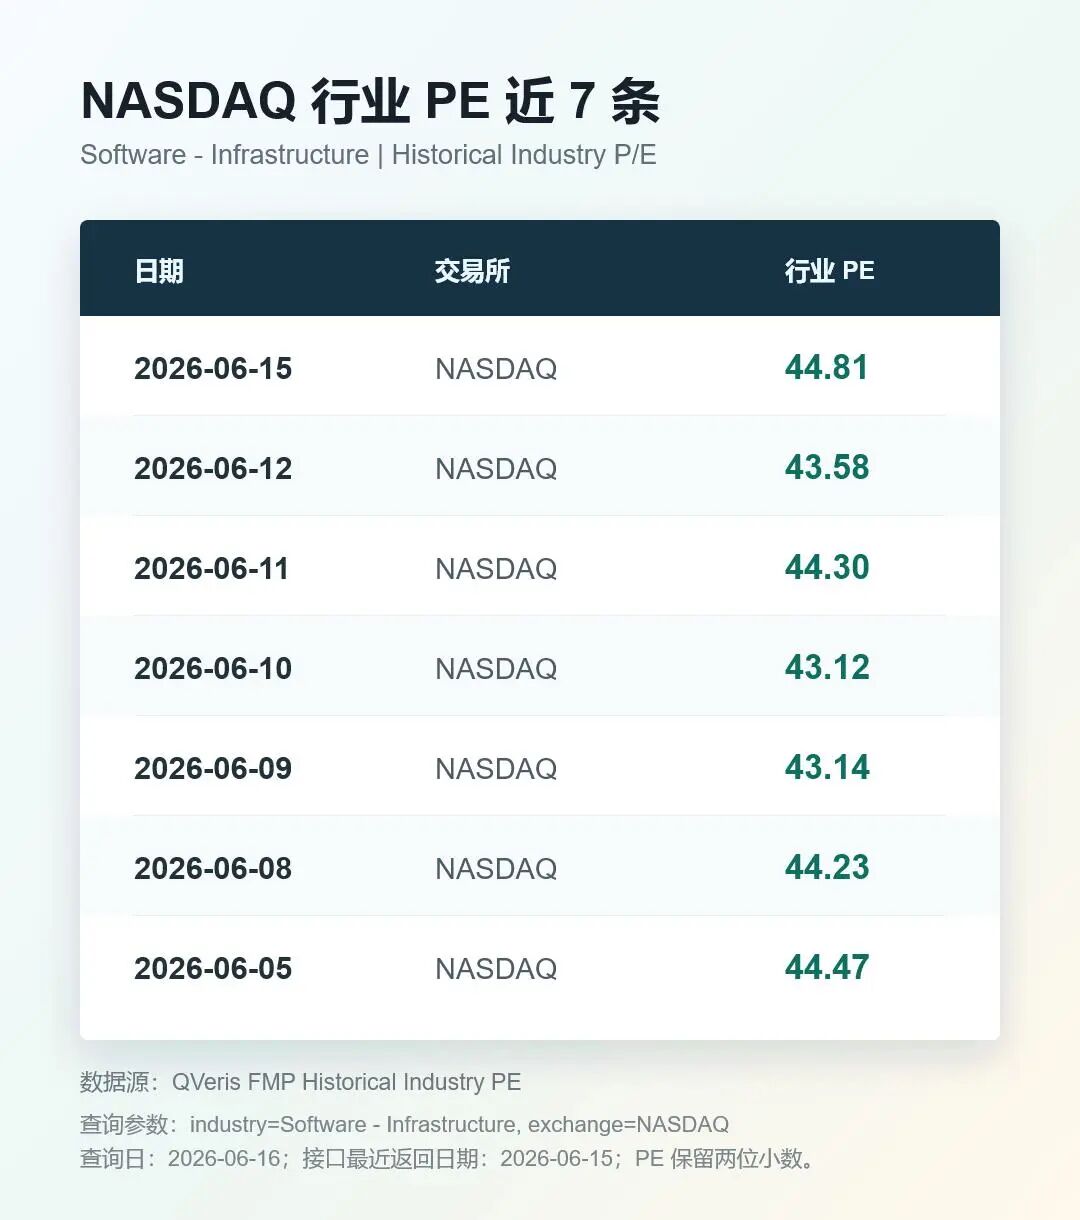Click the PE value 44.23
Viewport: 1080px width, 1220px height.
(827, 867)
